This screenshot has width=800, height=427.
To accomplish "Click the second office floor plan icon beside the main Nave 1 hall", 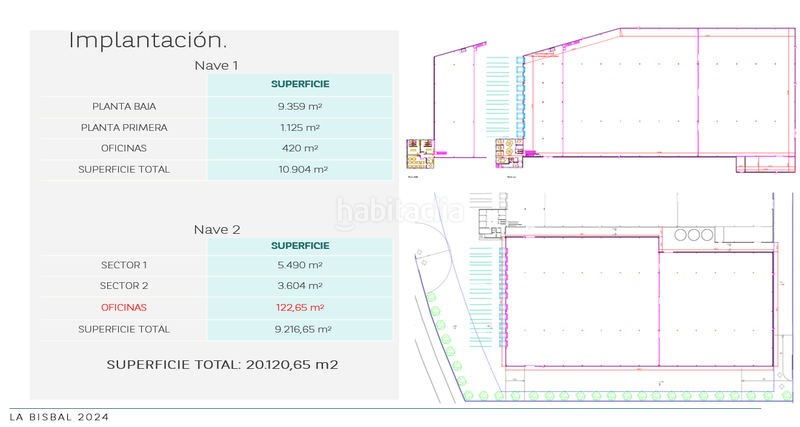I will click(x=504, y=149).
